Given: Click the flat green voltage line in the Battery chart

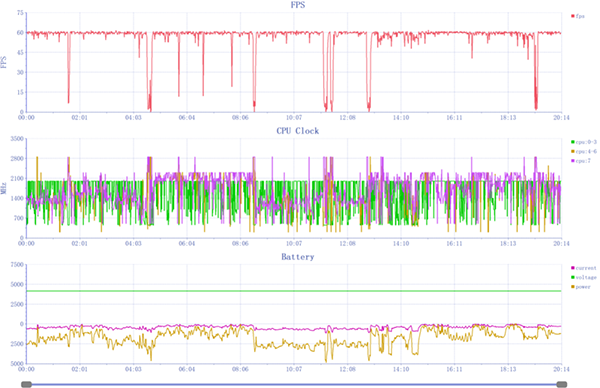Looking at the screenshot, I should (x=294, y=291).
